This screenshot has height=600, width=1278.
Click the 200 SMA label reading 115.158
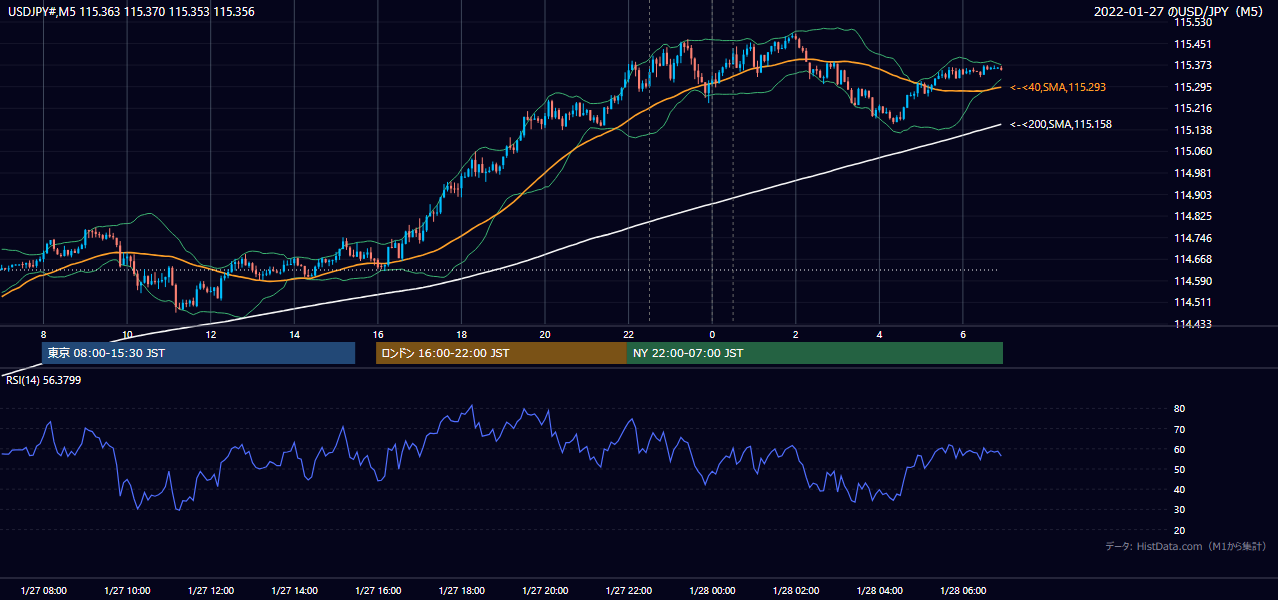(1061, 125)
